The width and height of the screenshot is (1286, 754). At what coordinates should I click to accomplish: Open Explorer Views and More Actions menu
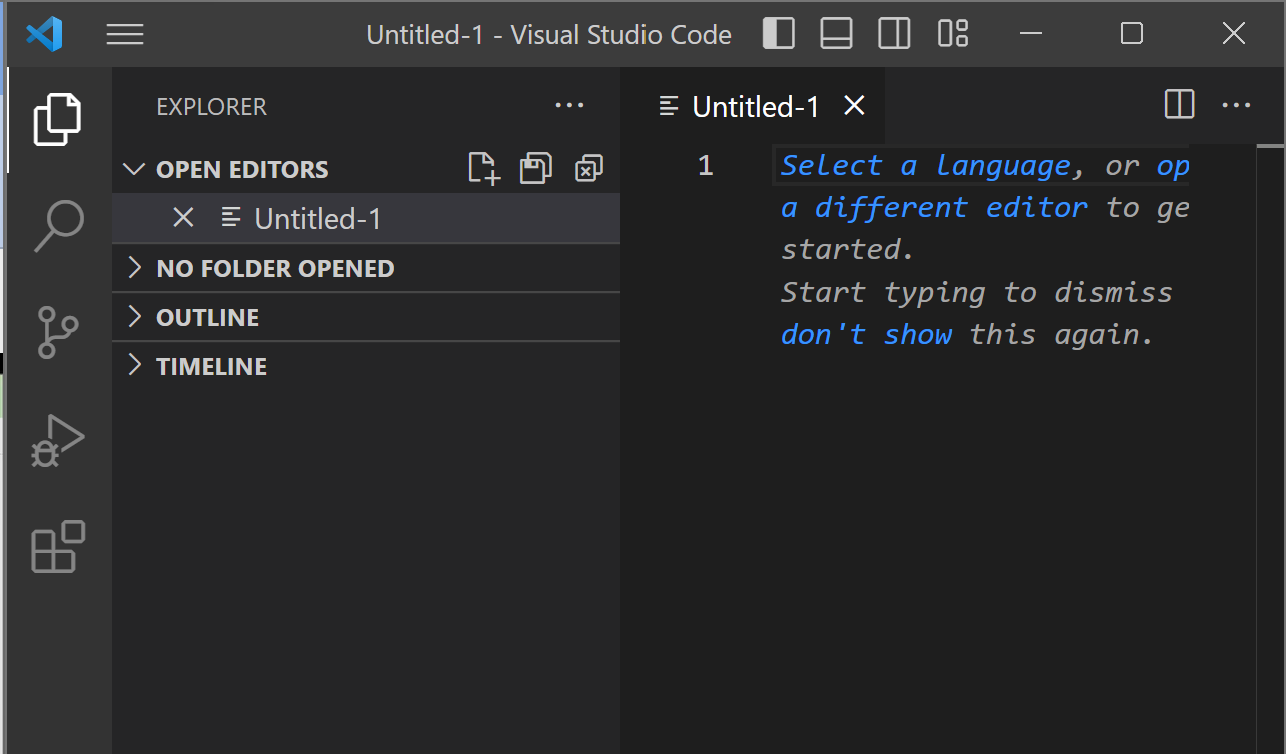pyautogui.click(x=569, y=106)
